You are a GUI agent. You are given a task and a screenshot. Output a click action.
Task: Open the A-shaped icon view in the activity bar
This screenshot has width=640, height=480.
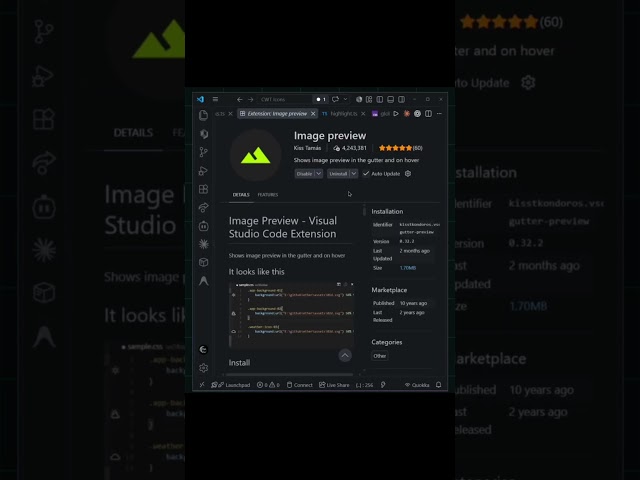point(203,281)
